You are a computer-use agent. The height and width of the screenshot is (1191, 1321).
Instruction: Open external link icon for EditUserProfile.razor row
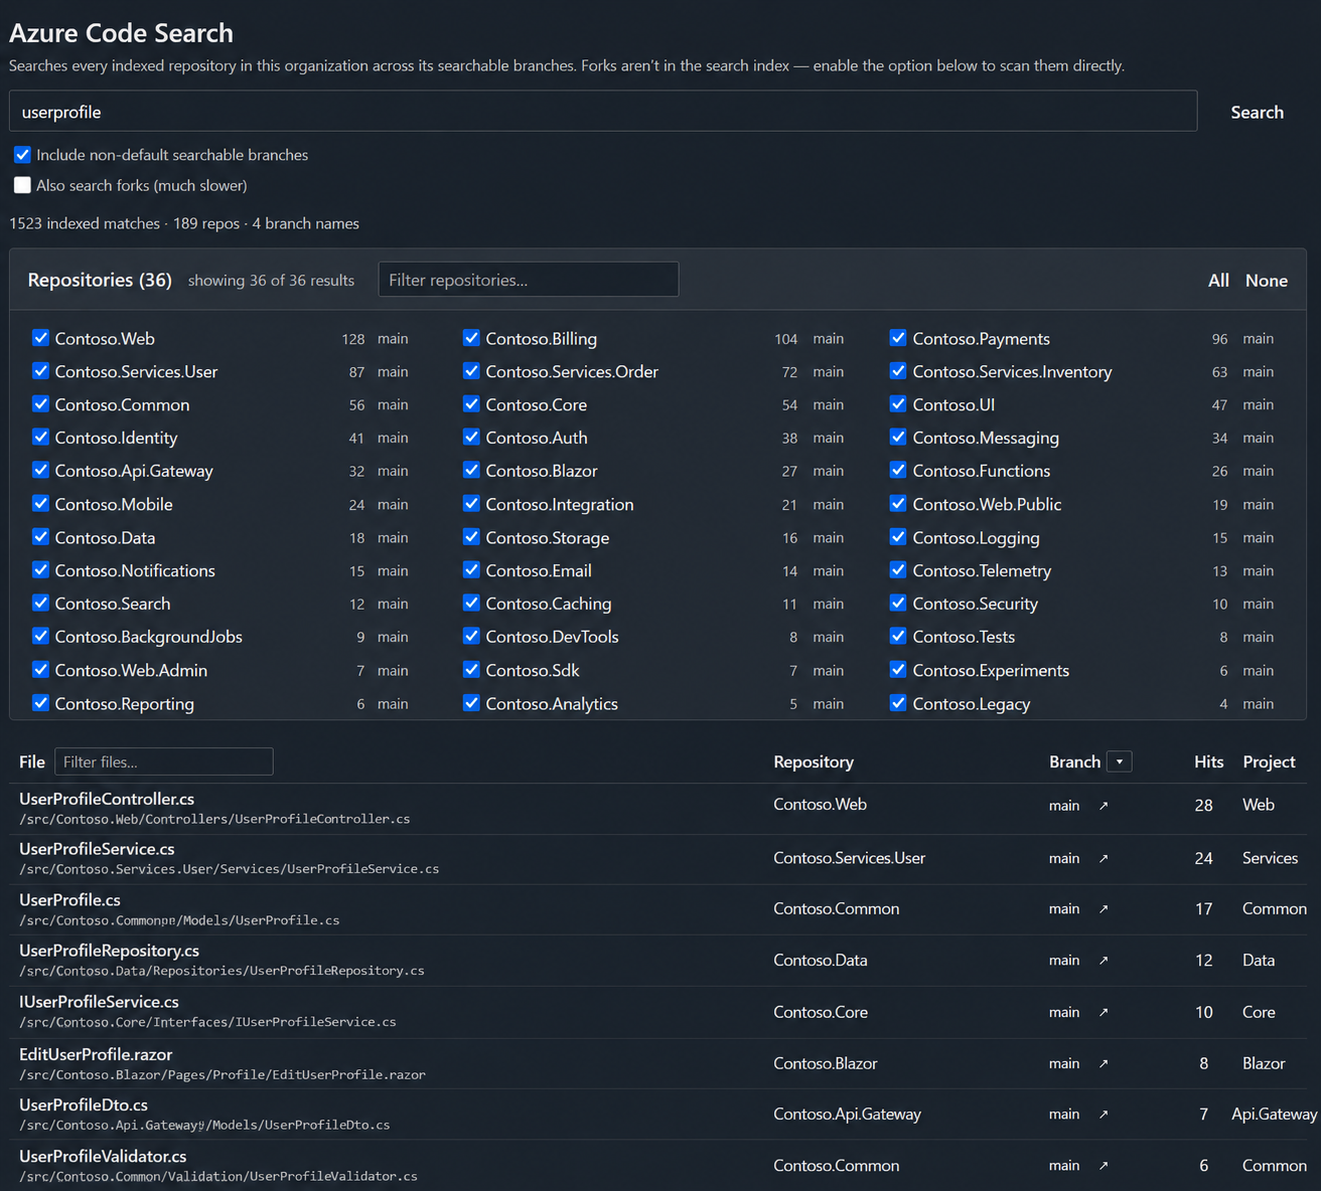pos(1103,1064)
